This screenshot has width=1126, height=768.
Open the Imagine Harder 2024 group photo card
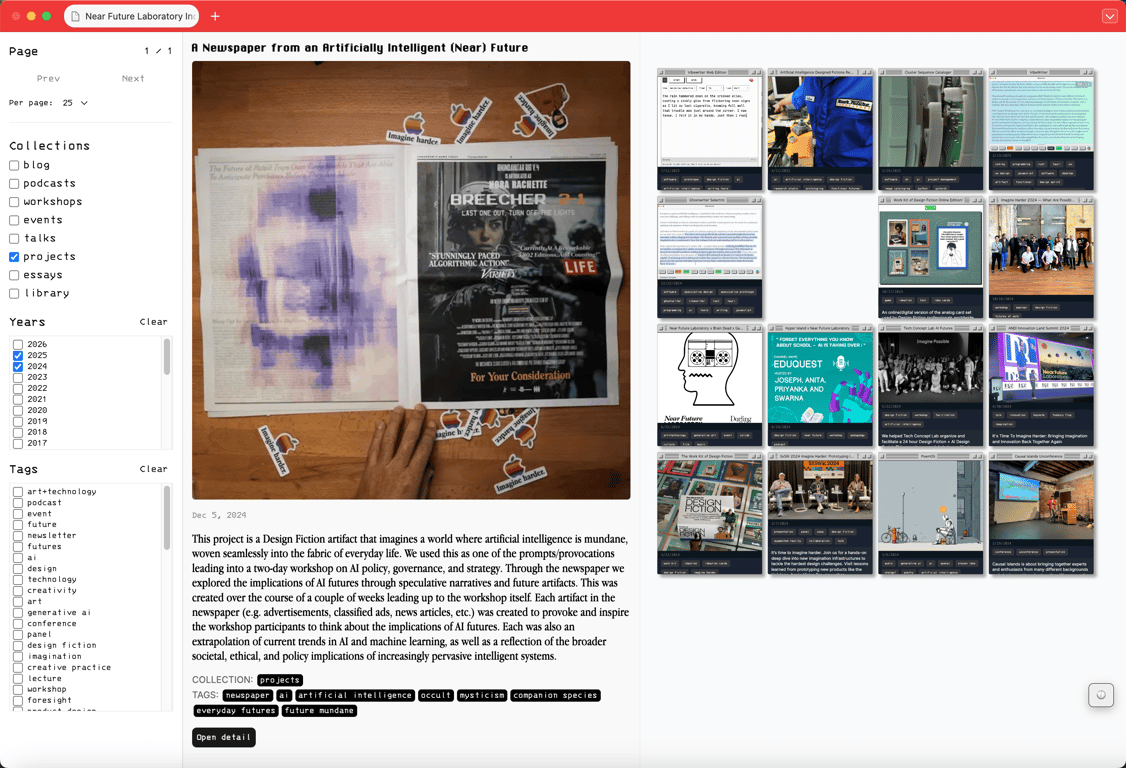click(1041, 257)
